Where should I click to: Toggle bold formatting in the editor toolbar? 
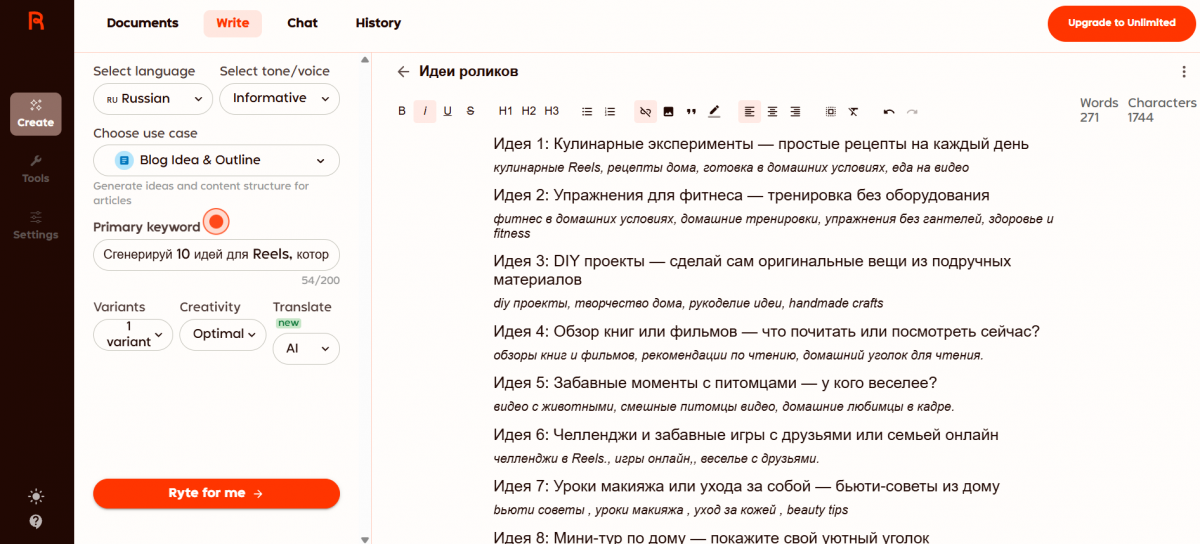pos(402,111)
